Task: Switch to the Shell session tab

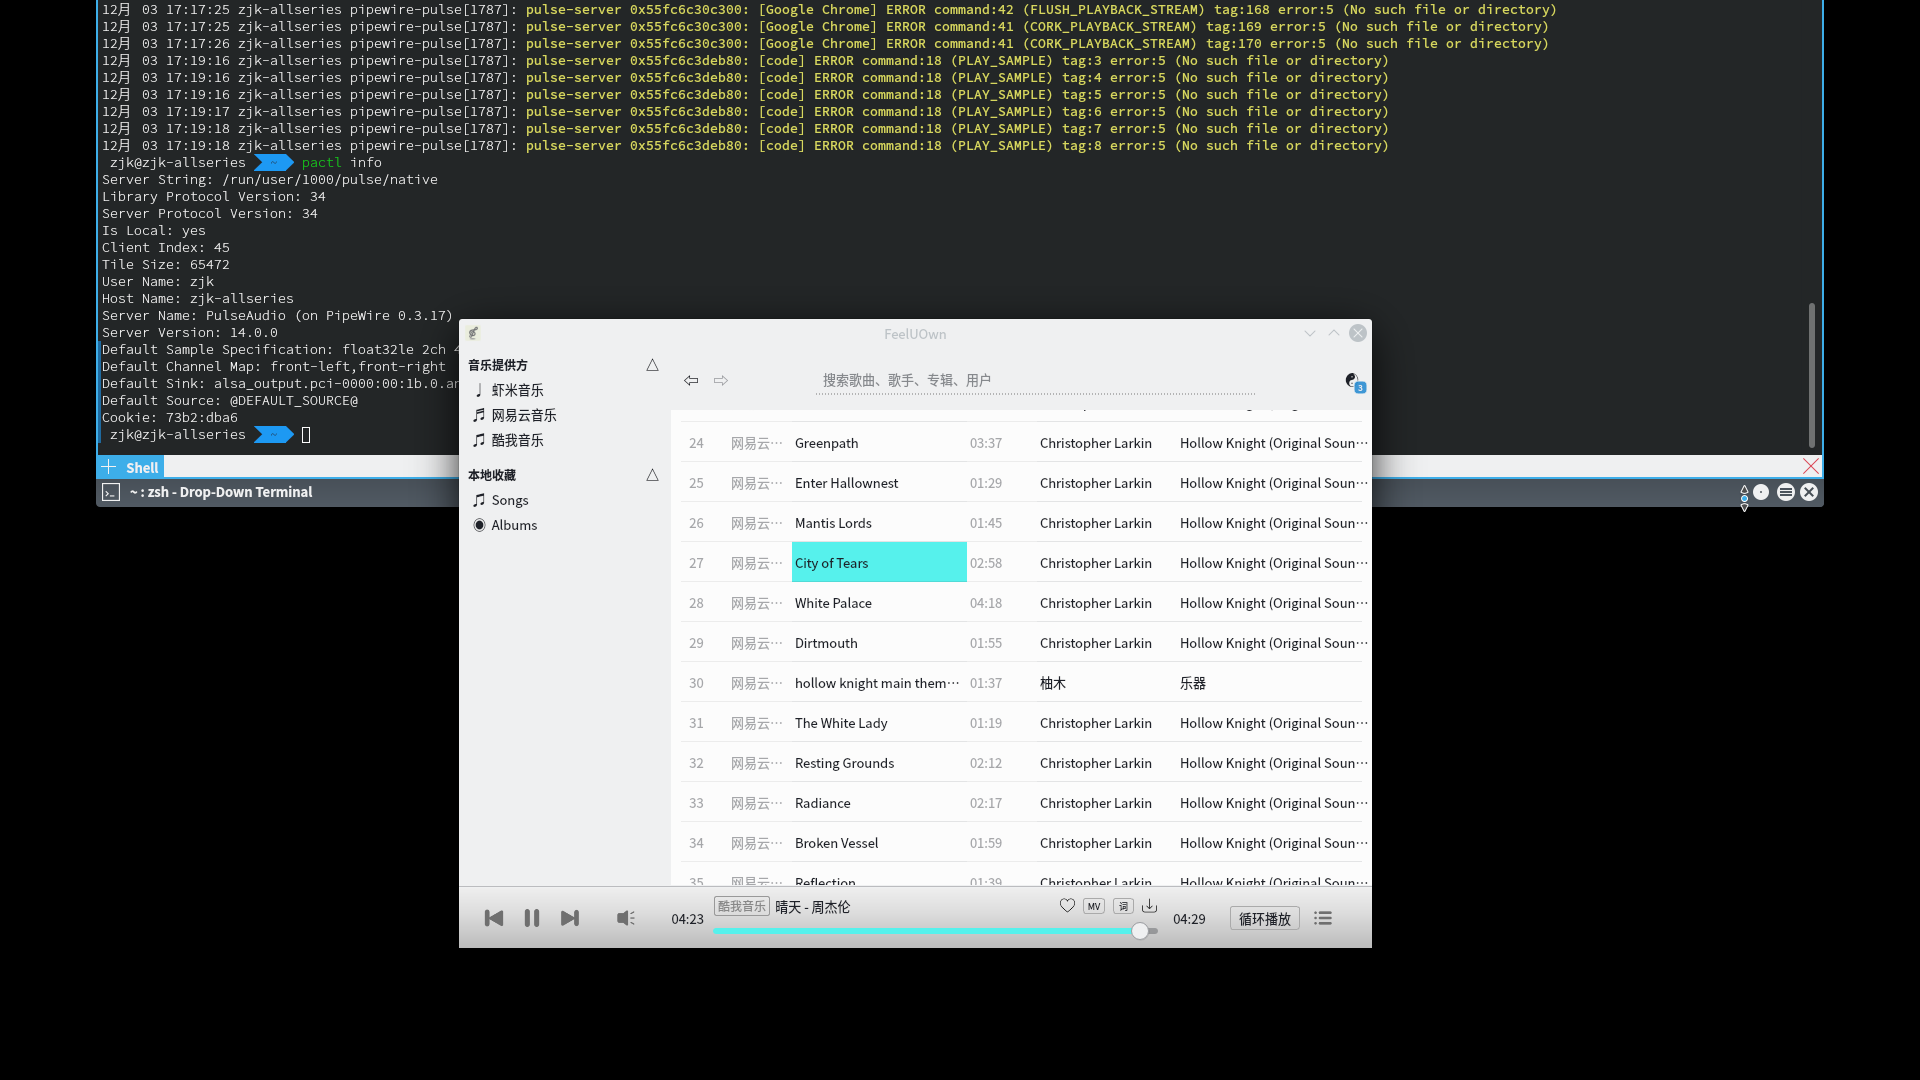Action: (x=142, y=467)
